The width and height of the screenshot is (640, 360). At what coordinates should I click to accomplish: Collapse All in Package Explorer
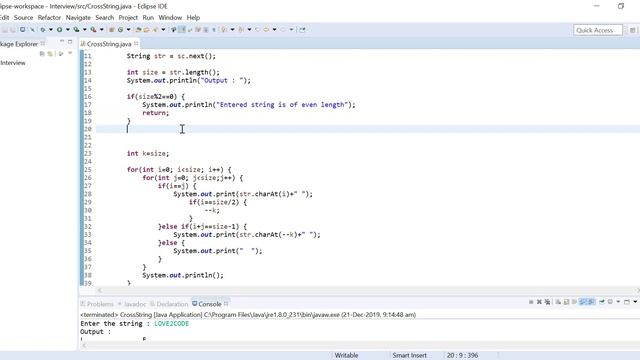tap(42, 54)
